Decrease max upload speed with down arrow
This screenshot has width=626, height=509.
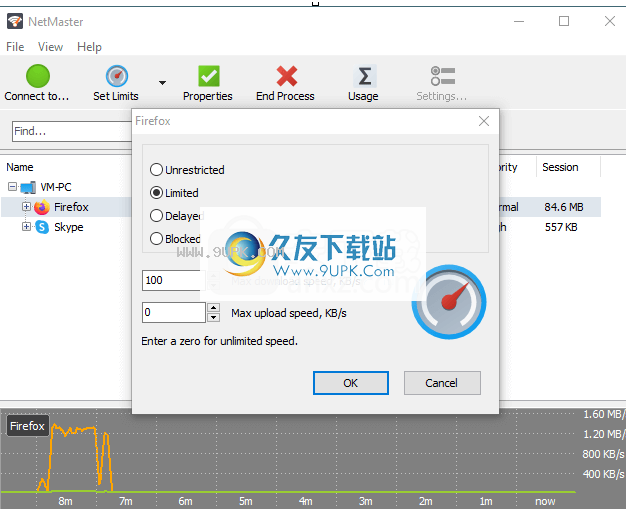click(x=214, y=317)
